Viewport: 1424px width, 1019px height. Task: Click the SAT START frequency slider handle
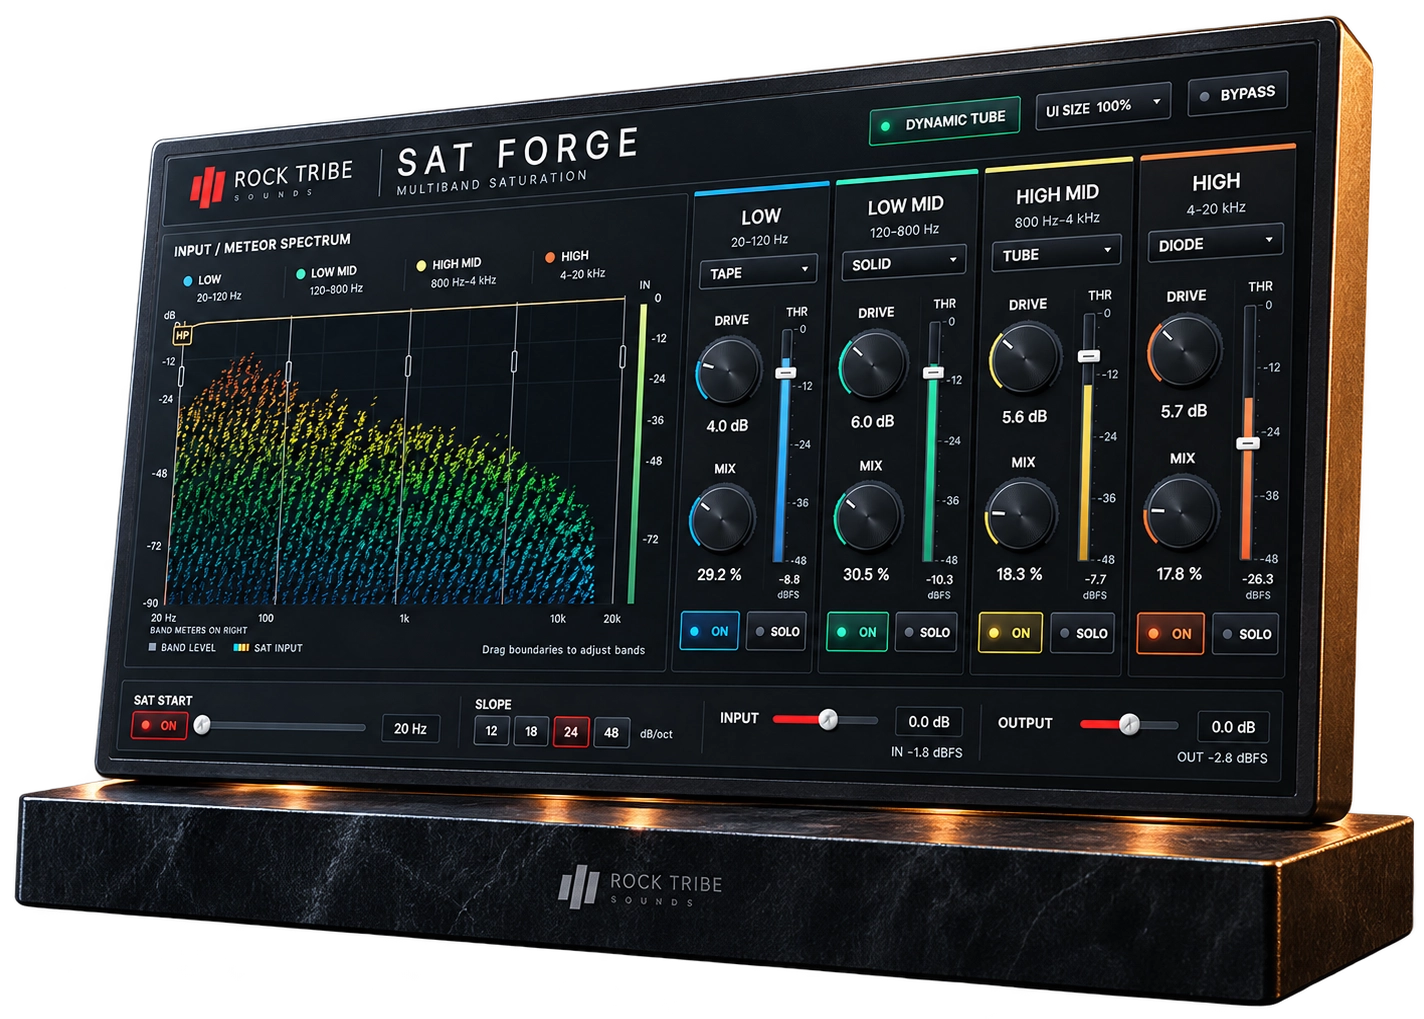(202, 725)
